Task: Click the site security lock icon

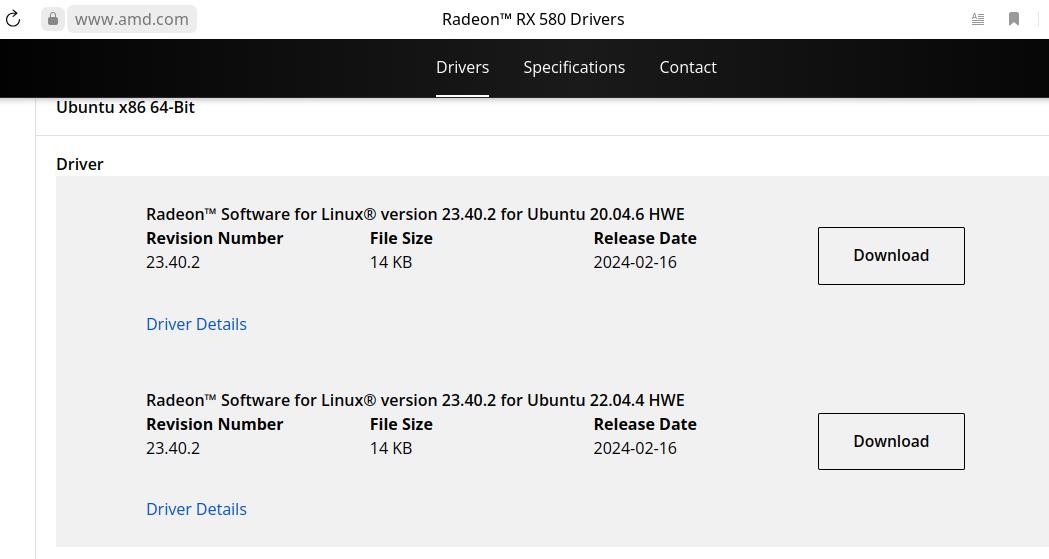Action: [x=53, y=19]
